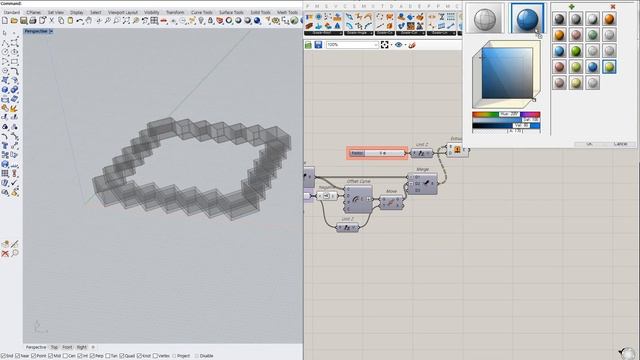This screenshot has width=640, height=360.
Task: Toggle the Cen osnap checkbox
Action: click(x=65, y=356)
